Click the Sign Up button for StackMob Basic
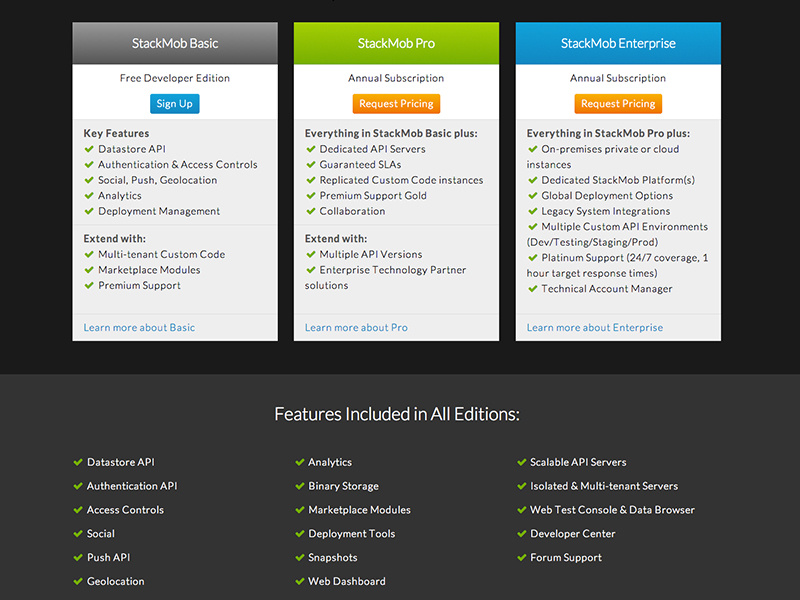 (174, 104)
